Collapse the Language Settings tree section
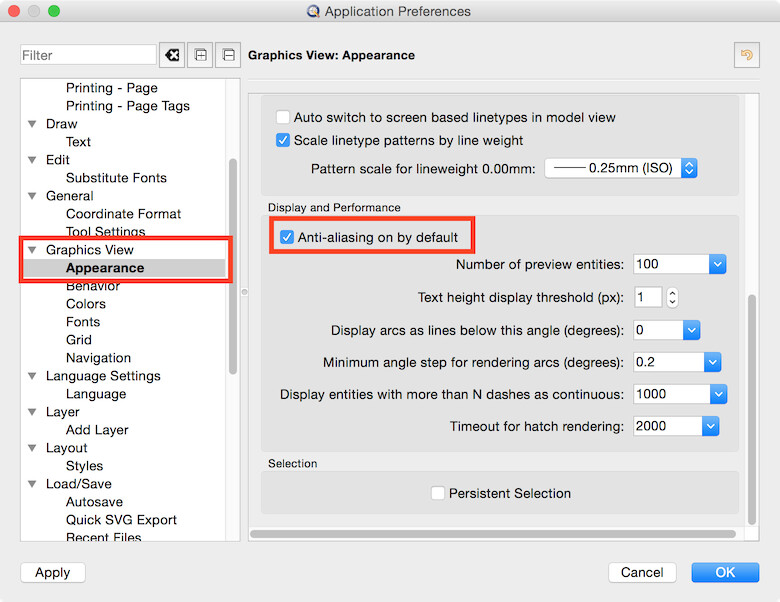780x602 pixels. point(32,376)
